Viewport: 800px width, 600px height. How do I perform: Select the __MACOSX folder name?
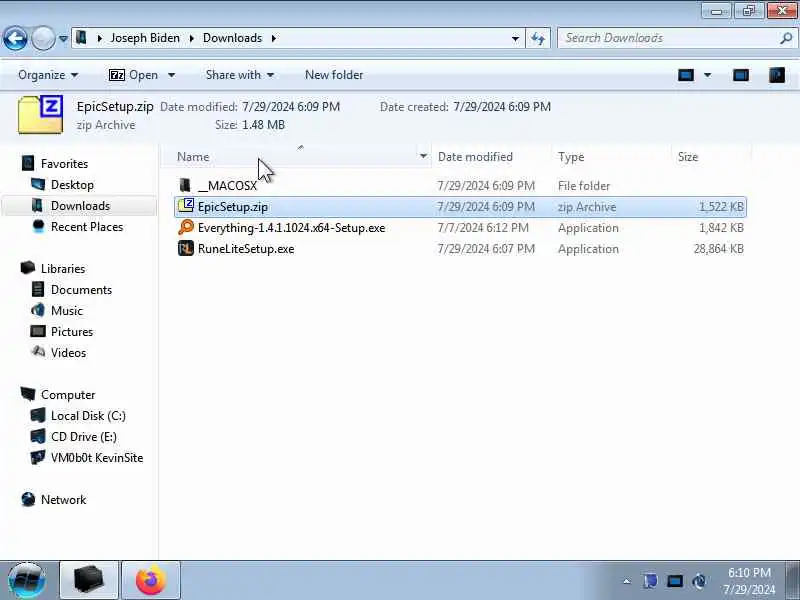tap(227, 186)
